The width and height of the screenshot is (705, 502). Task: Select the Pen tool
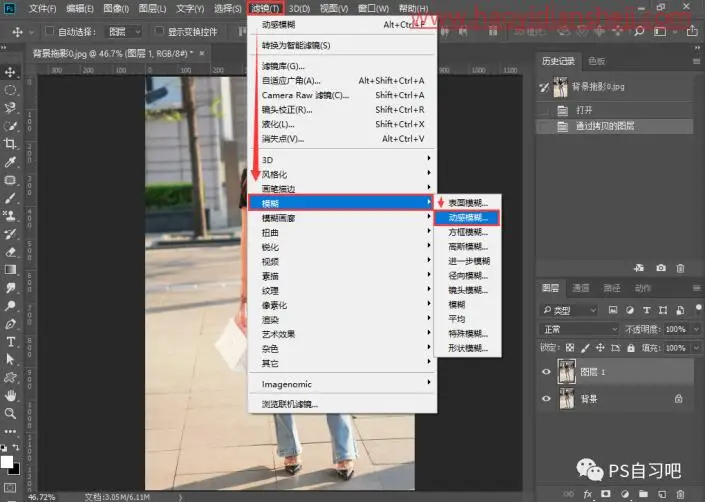(x=10, y=324)
